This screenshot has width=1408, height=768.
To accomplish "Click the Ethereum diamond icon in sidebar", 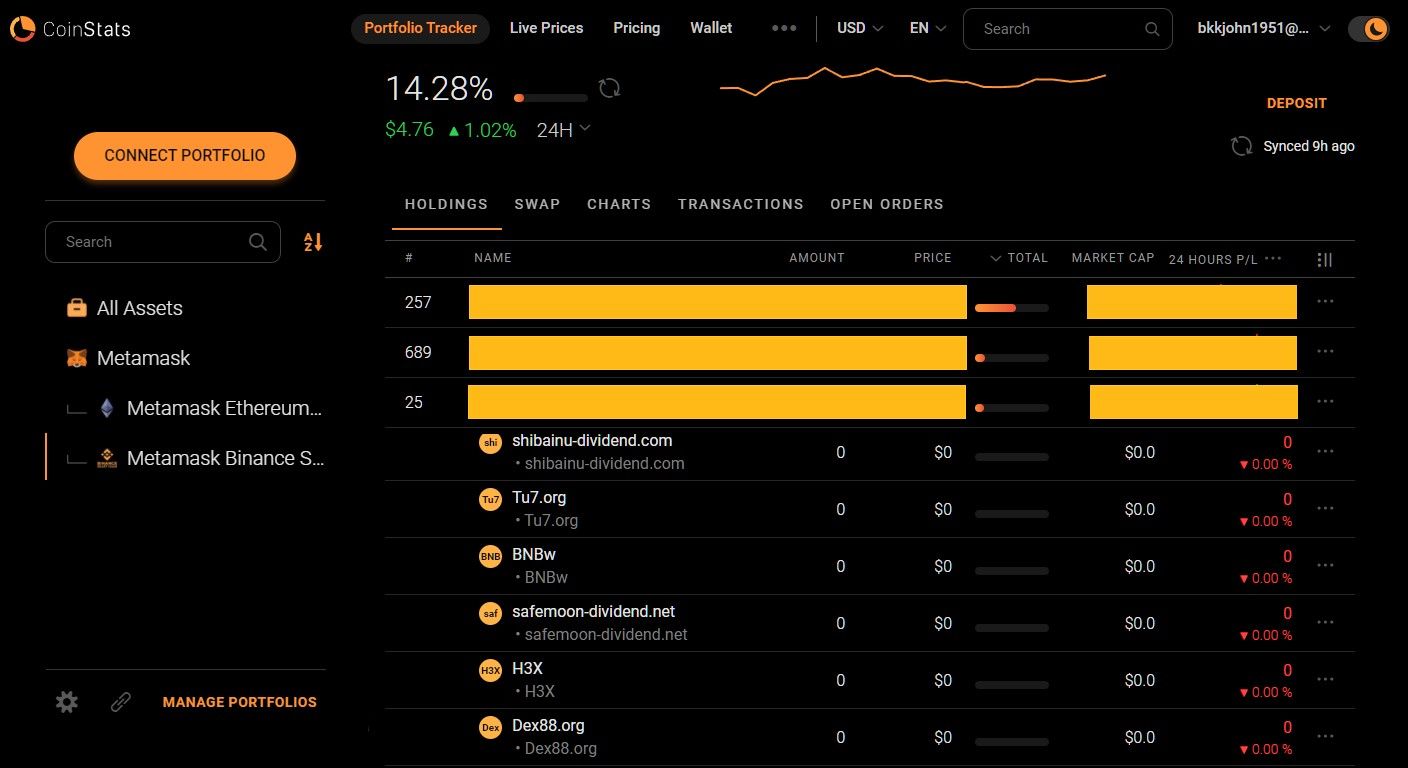I will point(107,408).
